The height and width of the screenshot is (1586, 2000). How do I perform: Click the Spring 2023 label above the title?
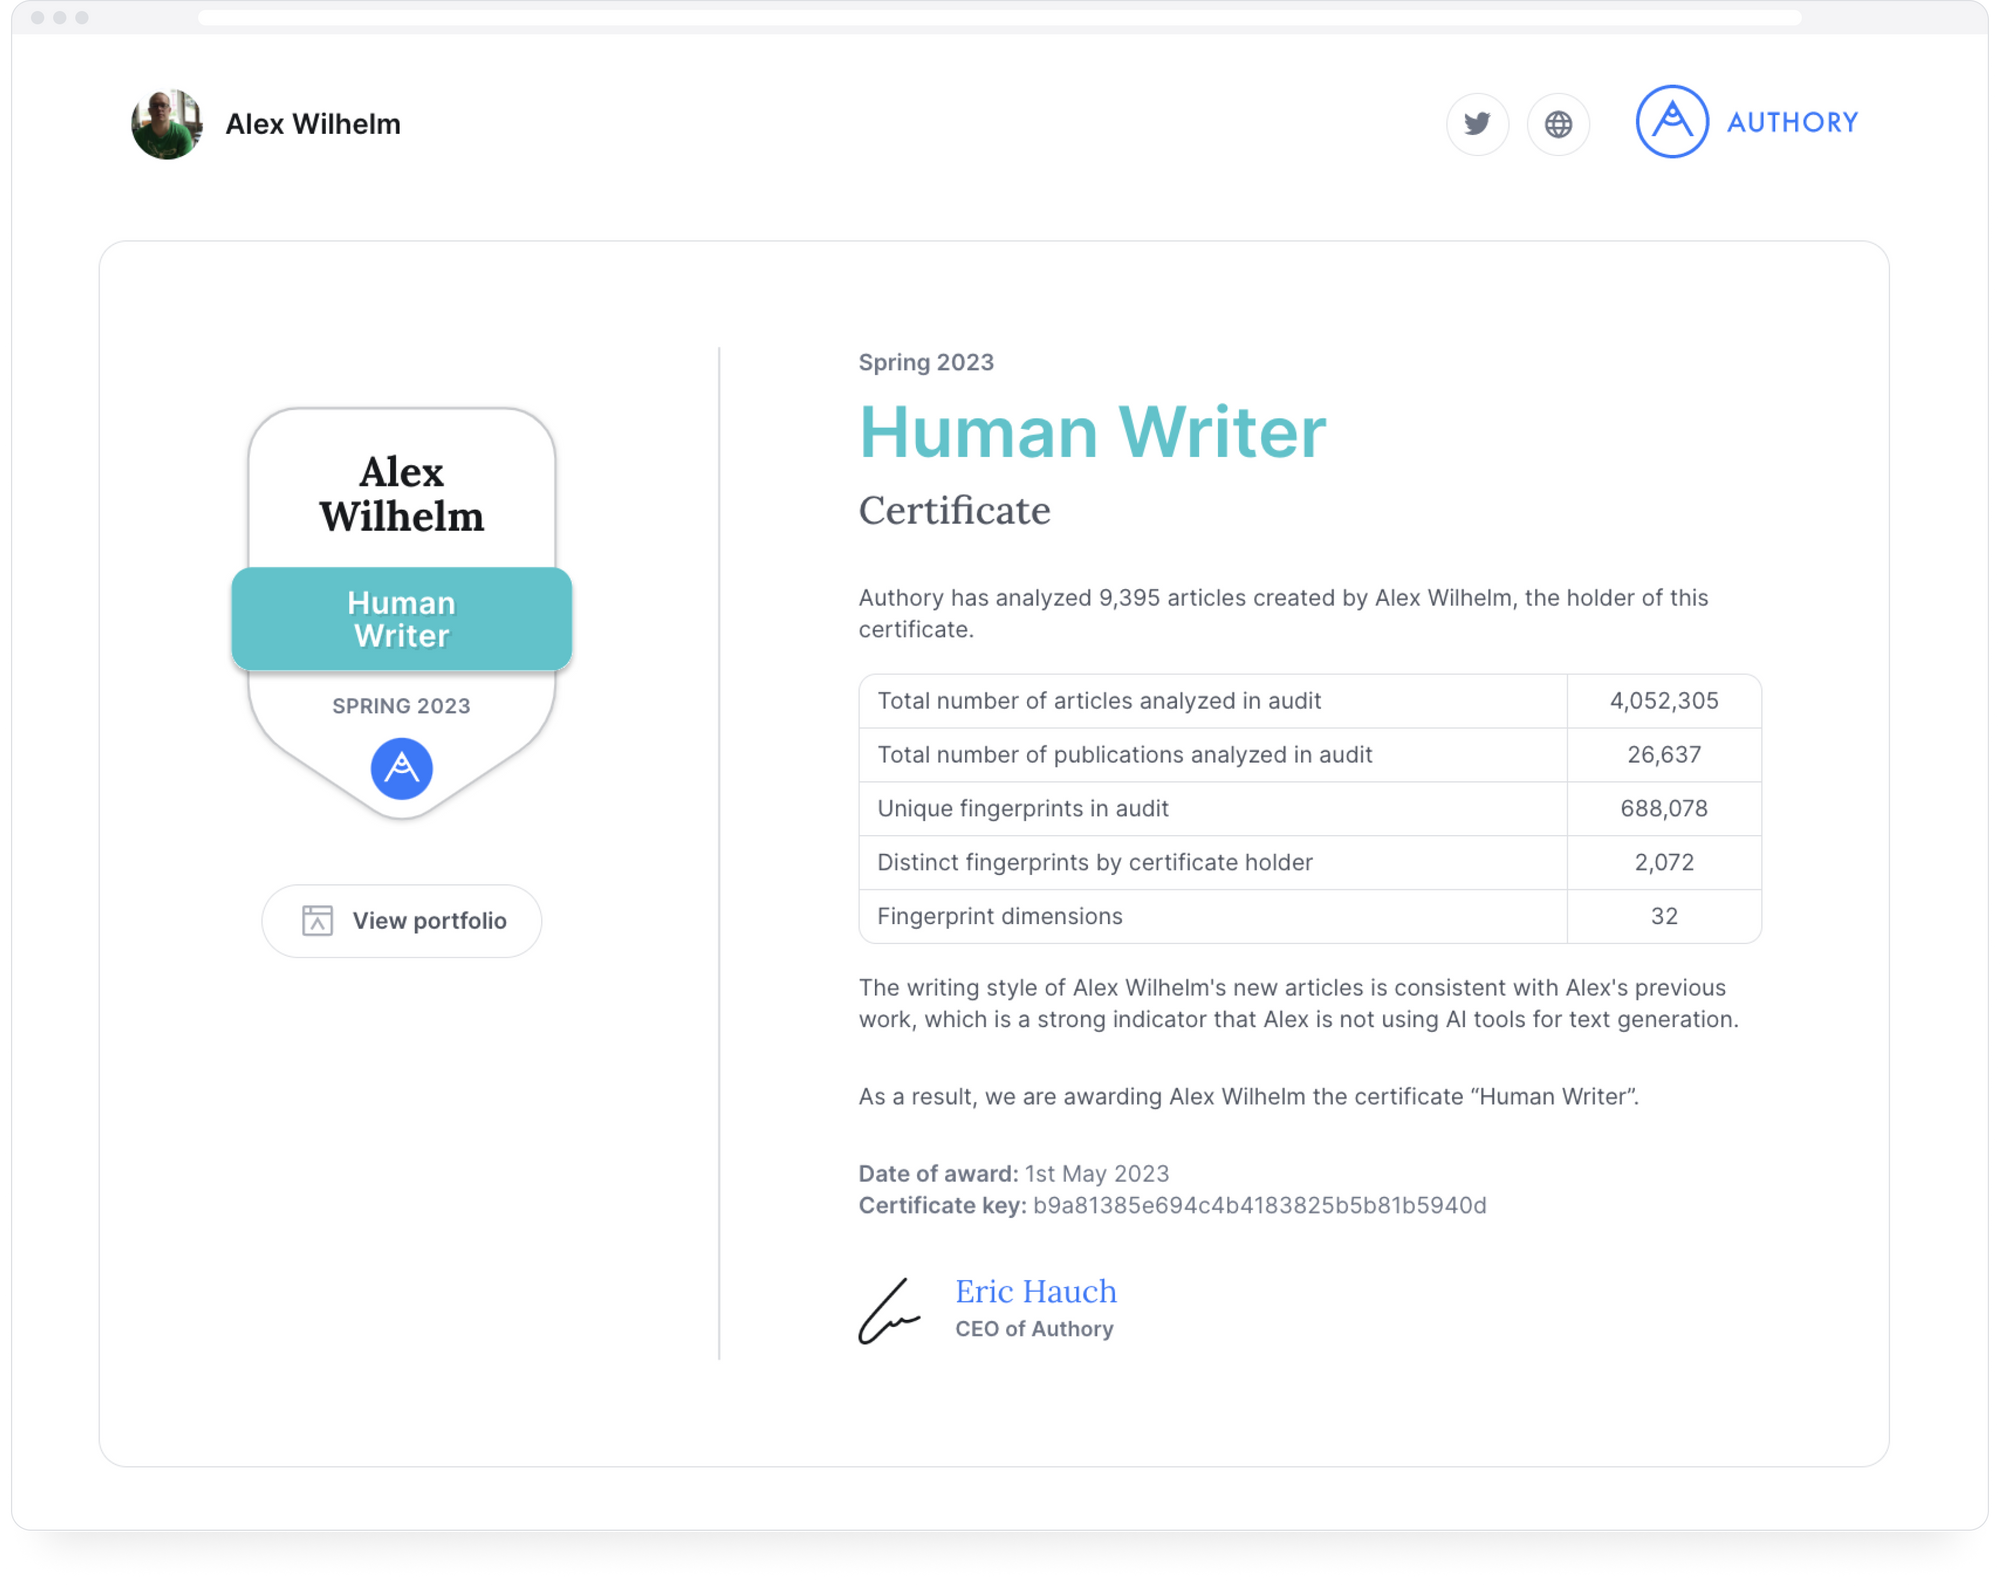pyautogui.click(x=926, y=362)
